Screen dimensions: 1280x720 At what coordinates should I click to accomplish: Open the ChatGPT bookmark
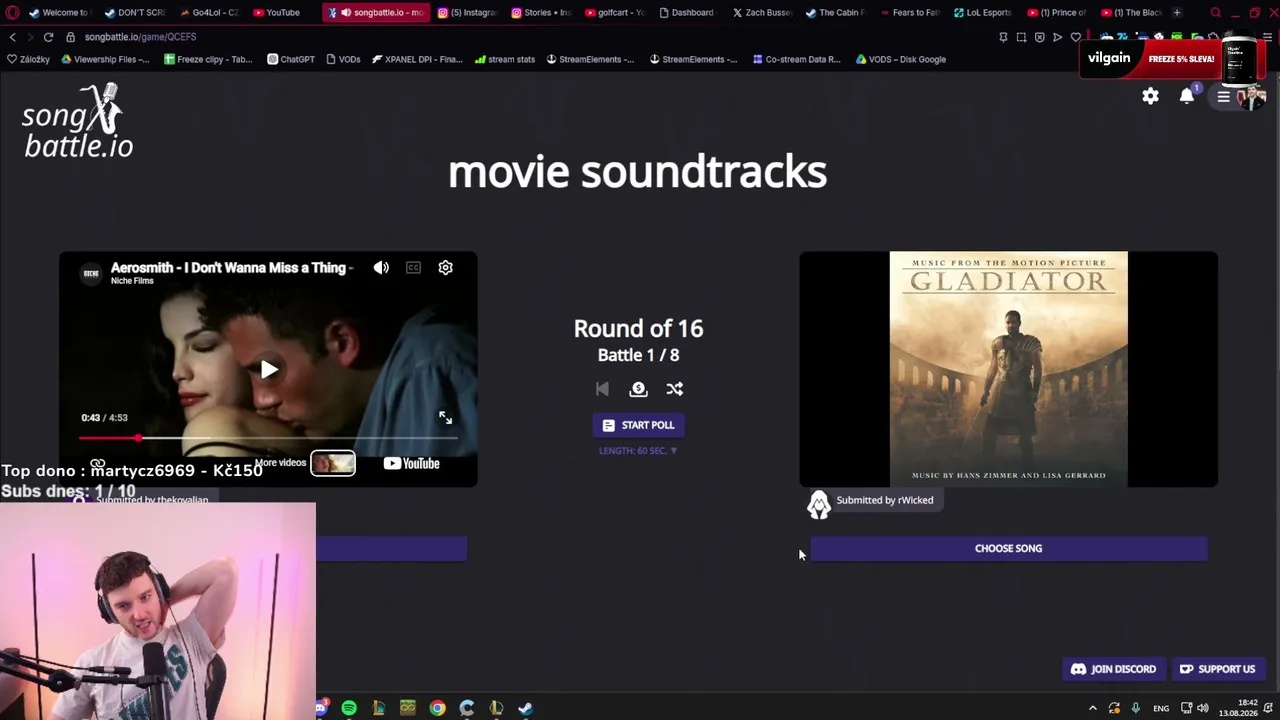(x=291, y=59)
